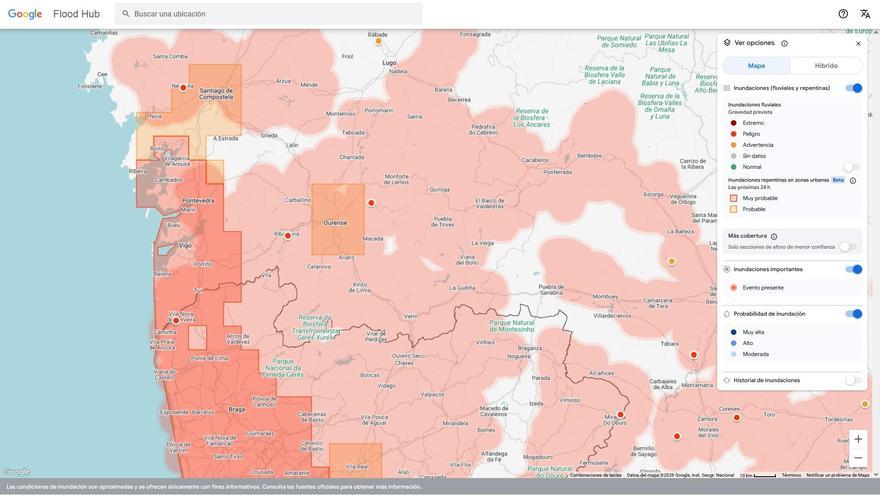
Task: Click info icon beside Beta label
Action: [x=853, y=180]
